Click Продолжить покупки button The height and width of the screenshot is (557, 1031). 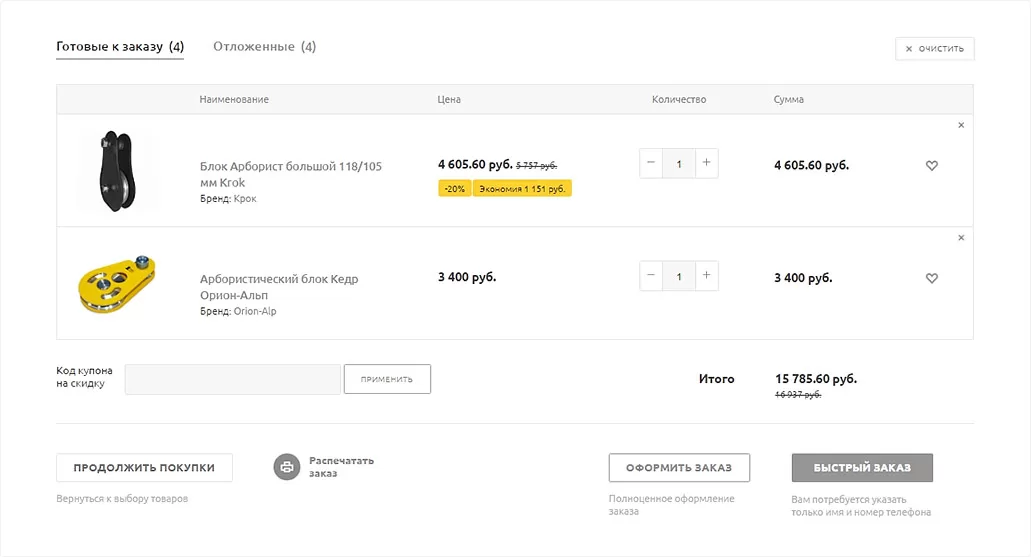pos(144,468)
